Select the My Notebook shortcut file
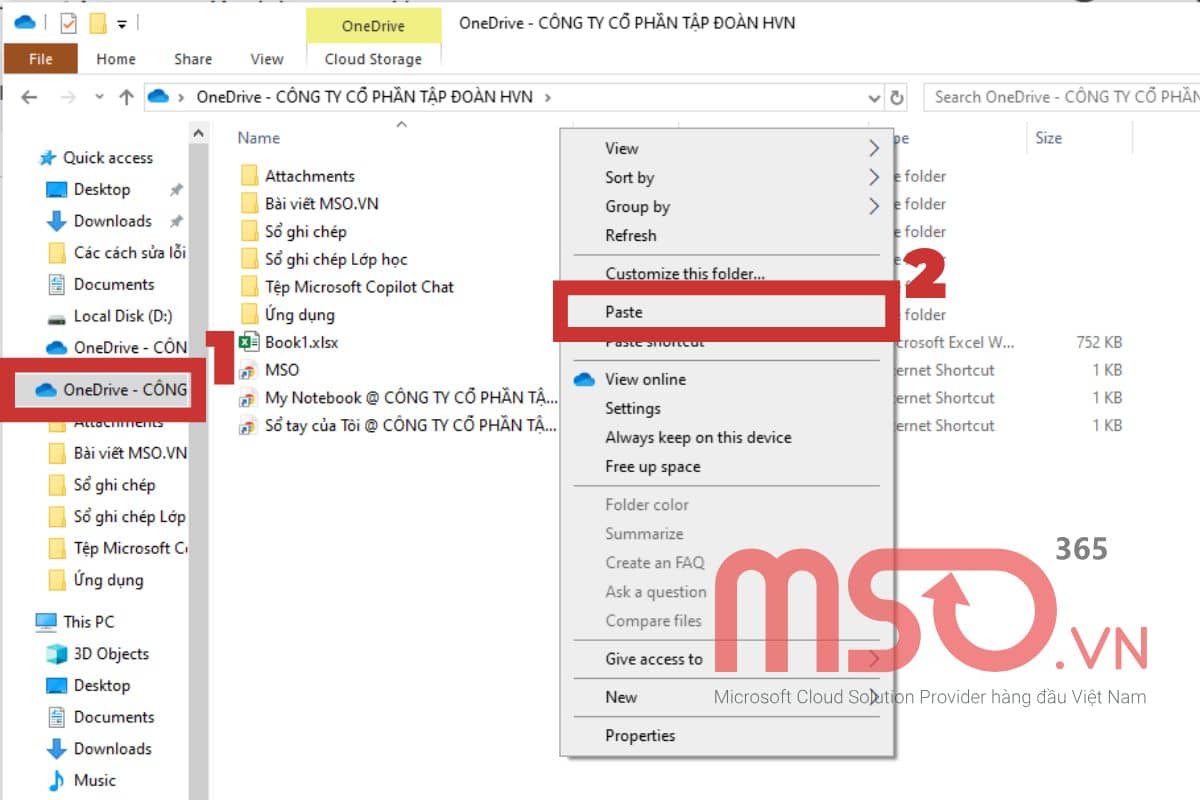 click(411, 398)
